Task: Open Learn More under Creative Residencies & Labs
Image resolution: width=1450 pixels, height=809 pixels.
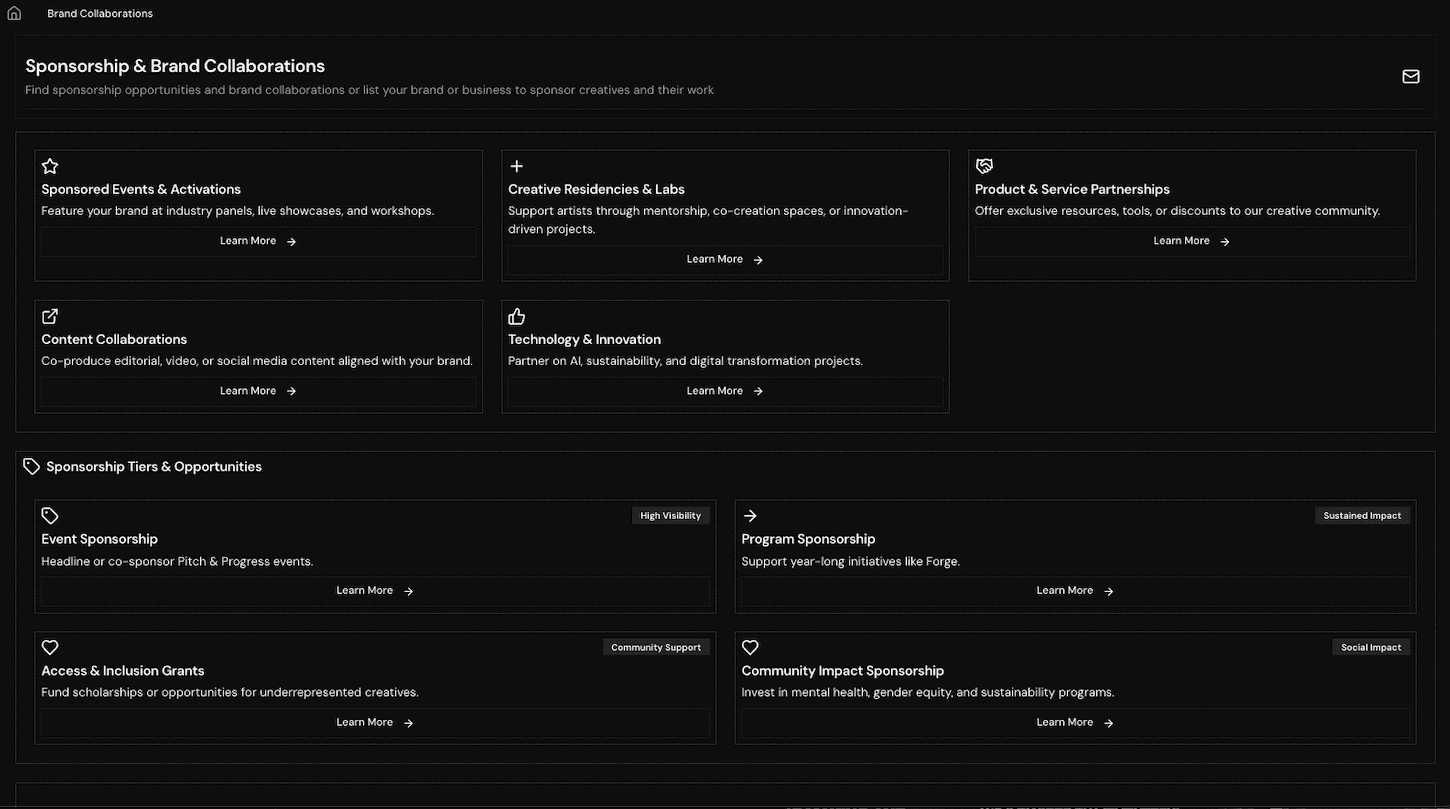Action: tap(725, 260)
